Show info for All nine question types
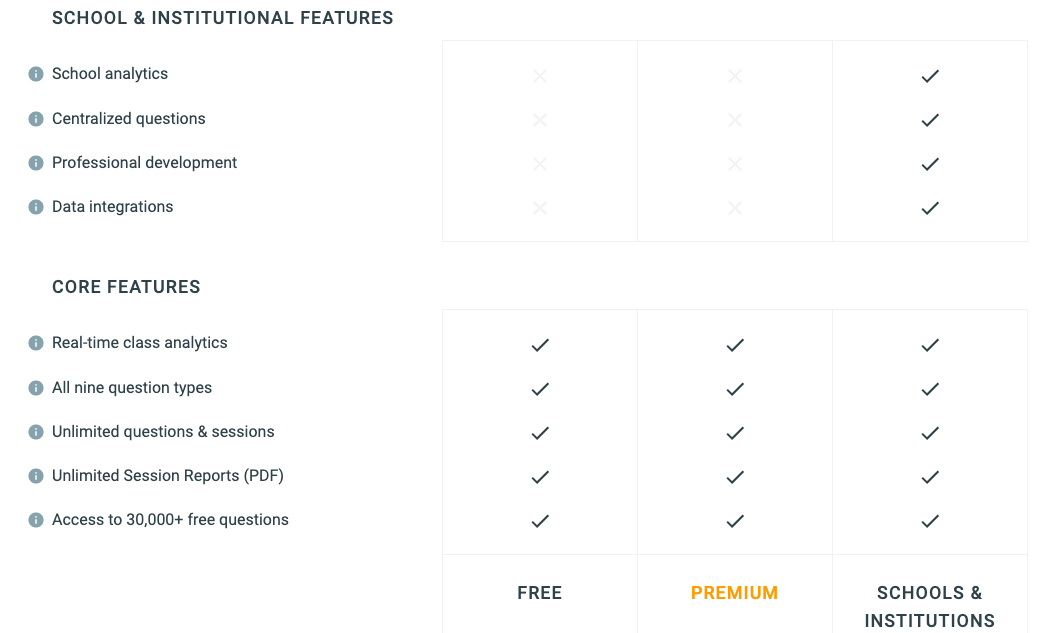The width and height of the screenshot is (1055, 633). pyautogui.click(x=36, y=388)
